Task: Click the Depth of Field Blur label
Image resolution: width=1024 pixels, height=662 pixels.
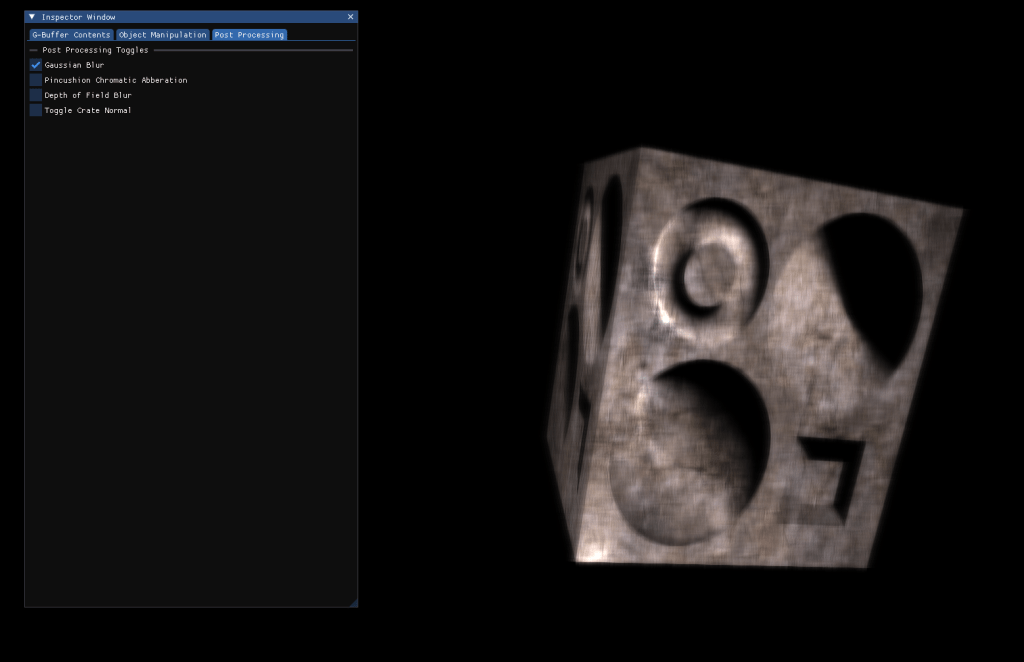Action: click(88, 95)
